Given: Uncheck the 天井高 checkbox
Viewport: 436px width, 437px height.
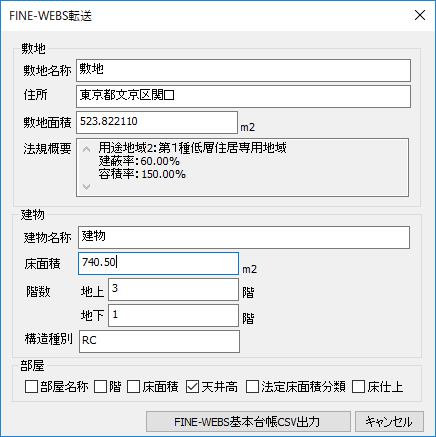Looking at the screenshot, I should pos(192,387).
